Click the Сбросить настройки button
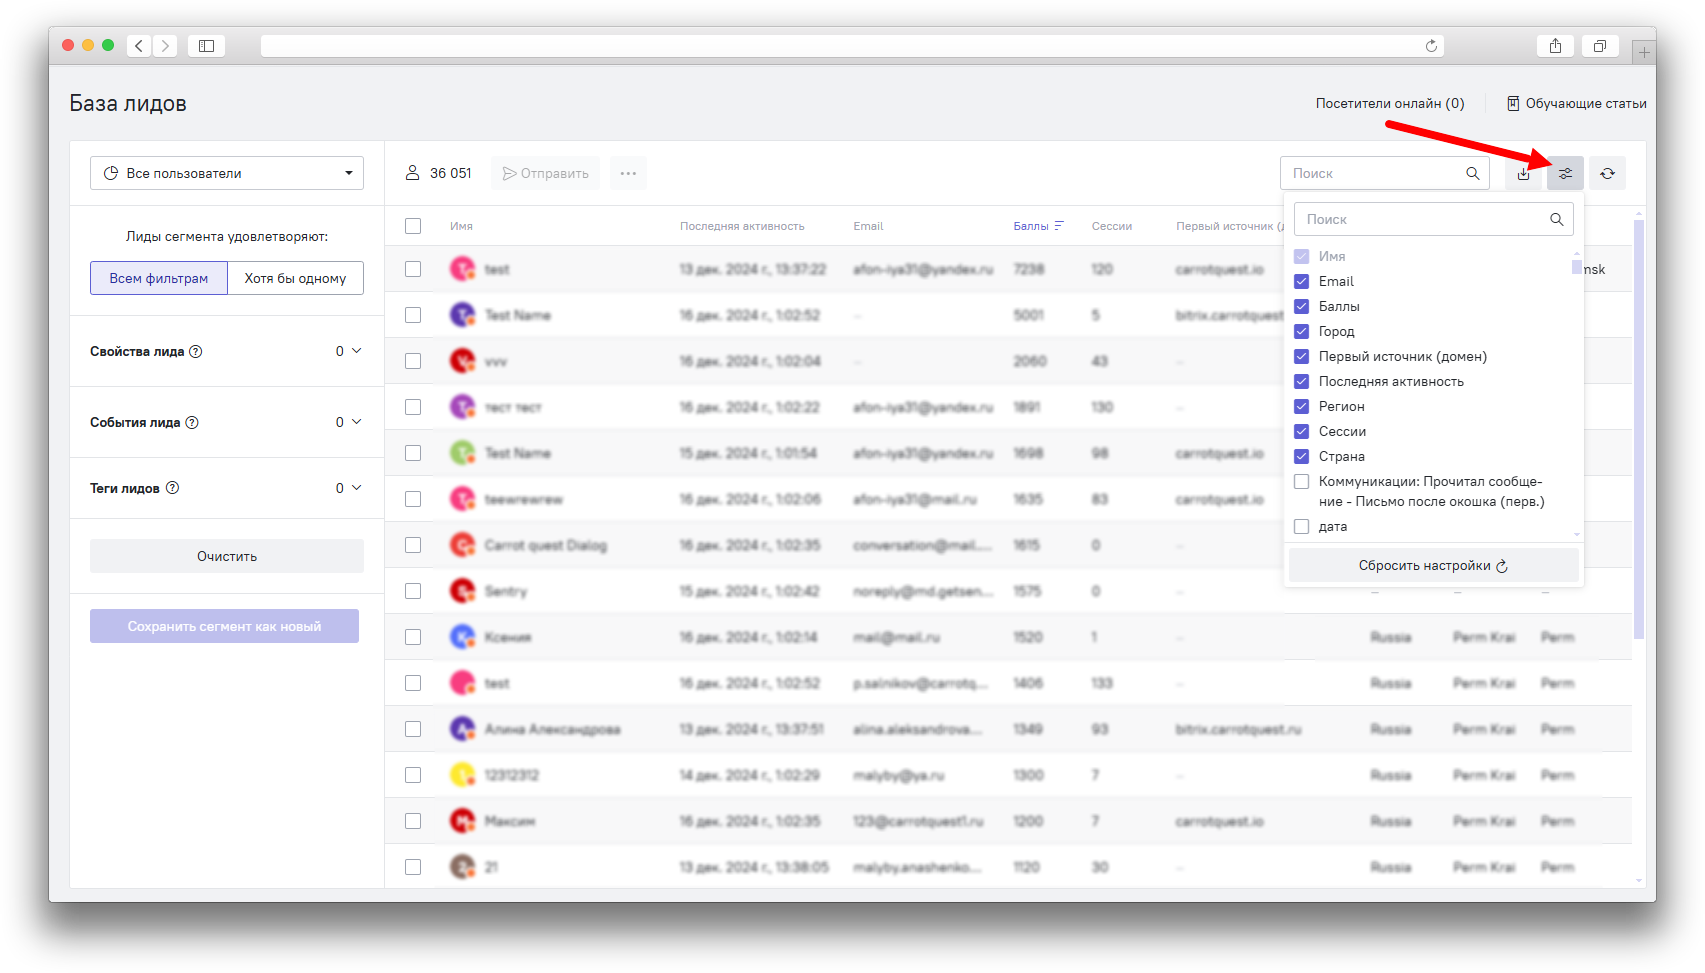This screenshot has width=1705, height=973. click(x=1432, y=565)
